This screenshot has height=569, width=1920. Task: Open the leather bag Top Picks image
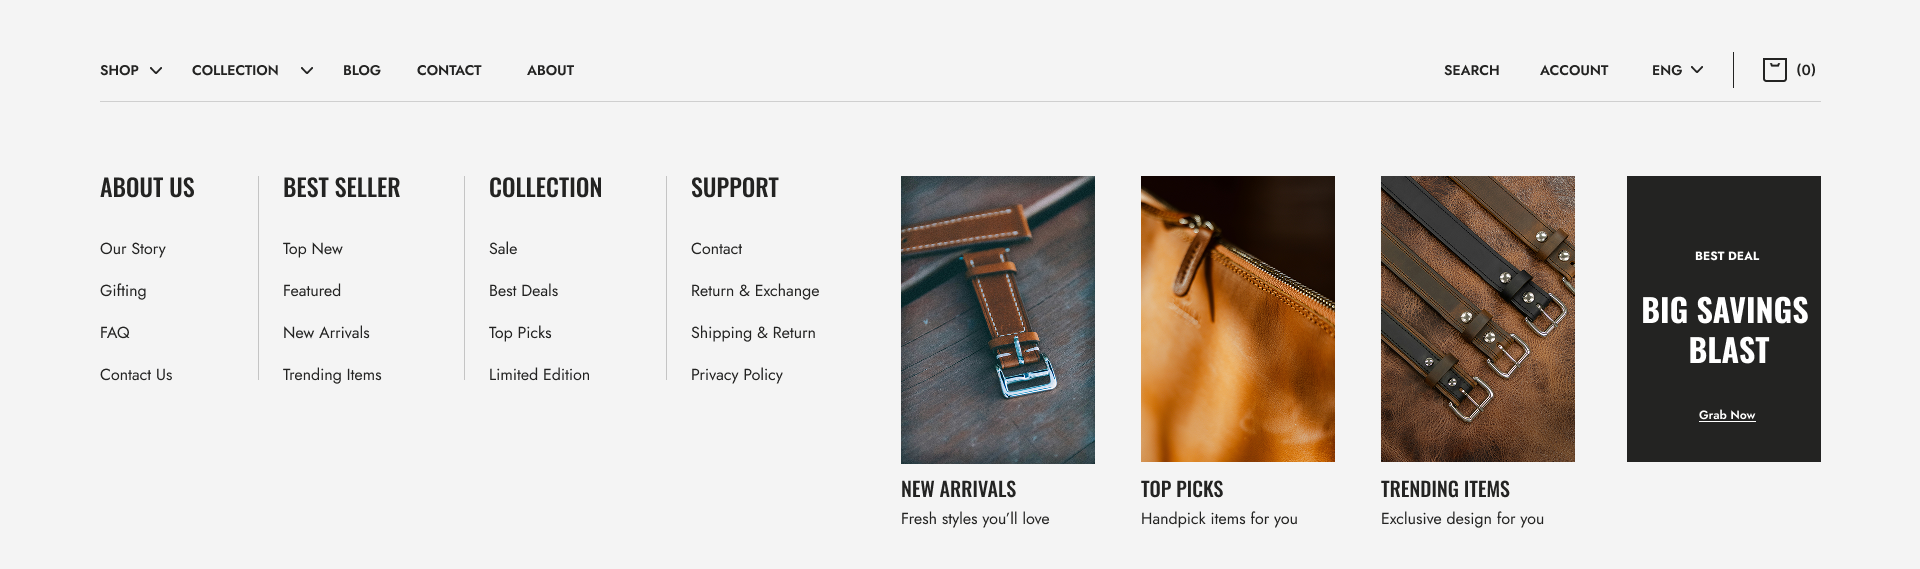[1238, 319]
